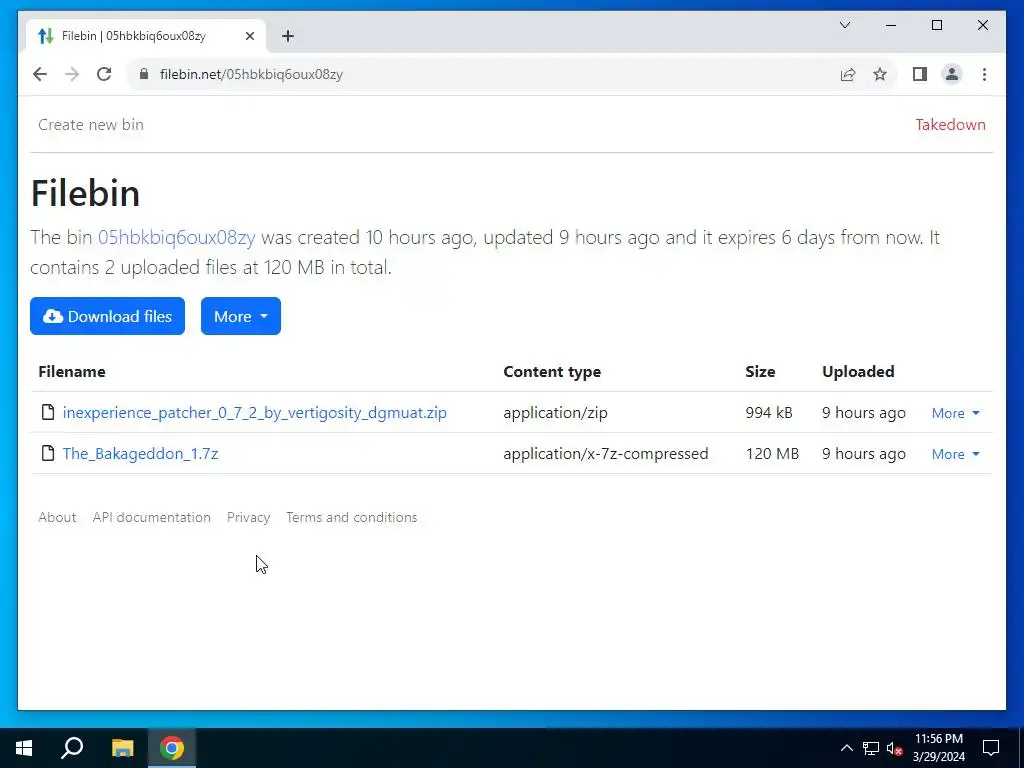Image resolution: width=1024 pixels, height=768 pixels.
Task: Click the application/zip cell
Action: click(x=555, y=413)
